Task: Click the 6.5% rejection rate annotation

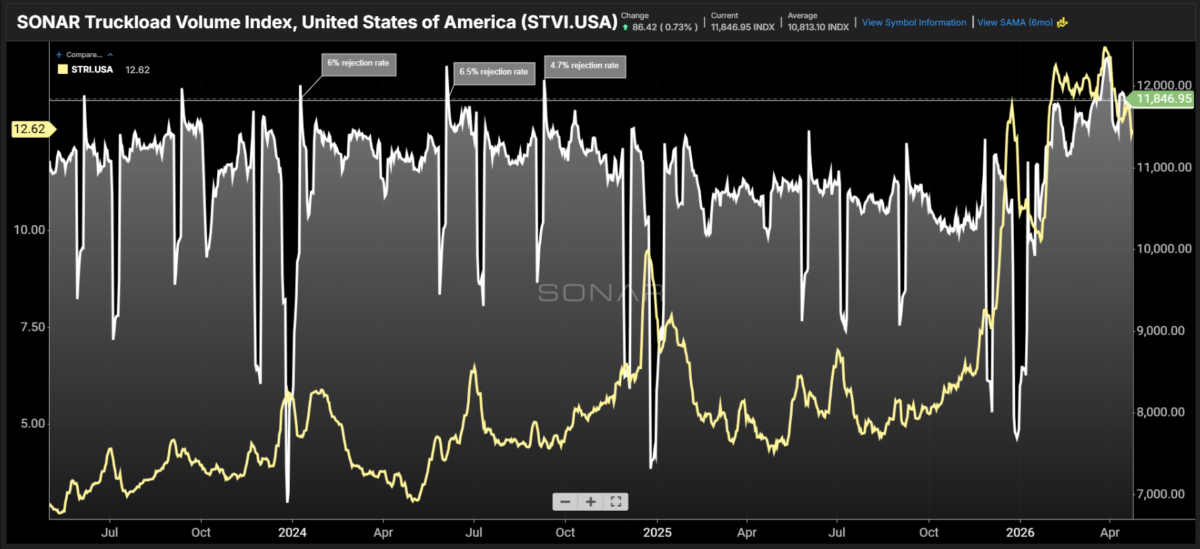Action: point(493,72)
